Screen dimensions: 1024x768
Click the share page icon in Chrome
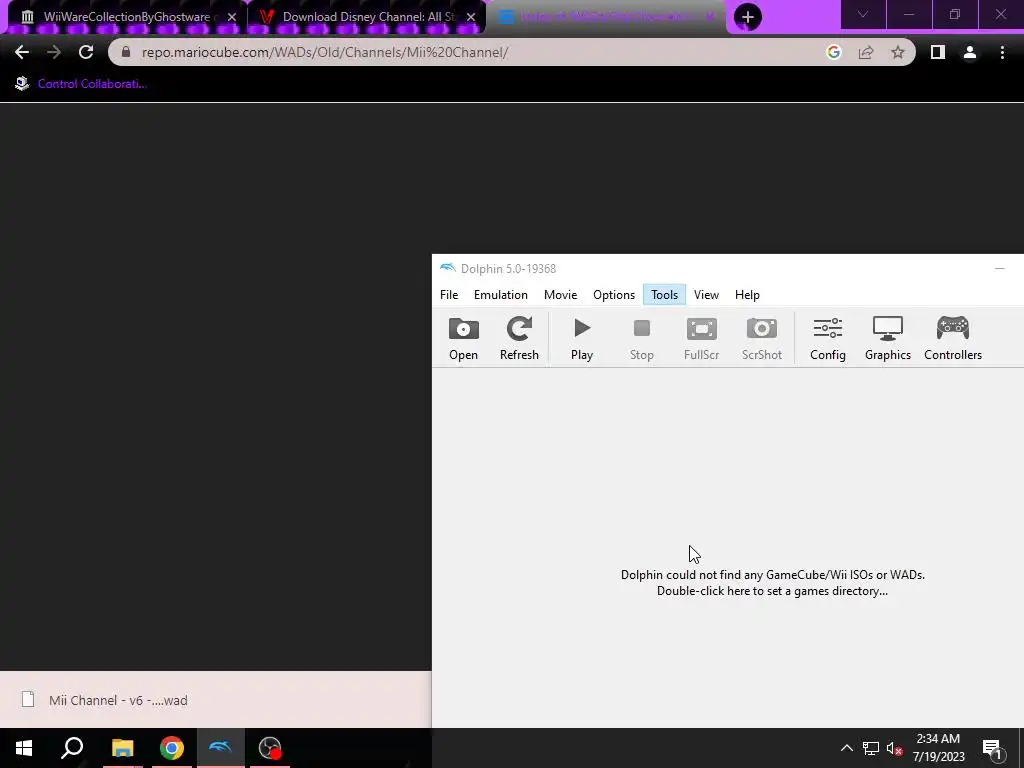point(866,52)
